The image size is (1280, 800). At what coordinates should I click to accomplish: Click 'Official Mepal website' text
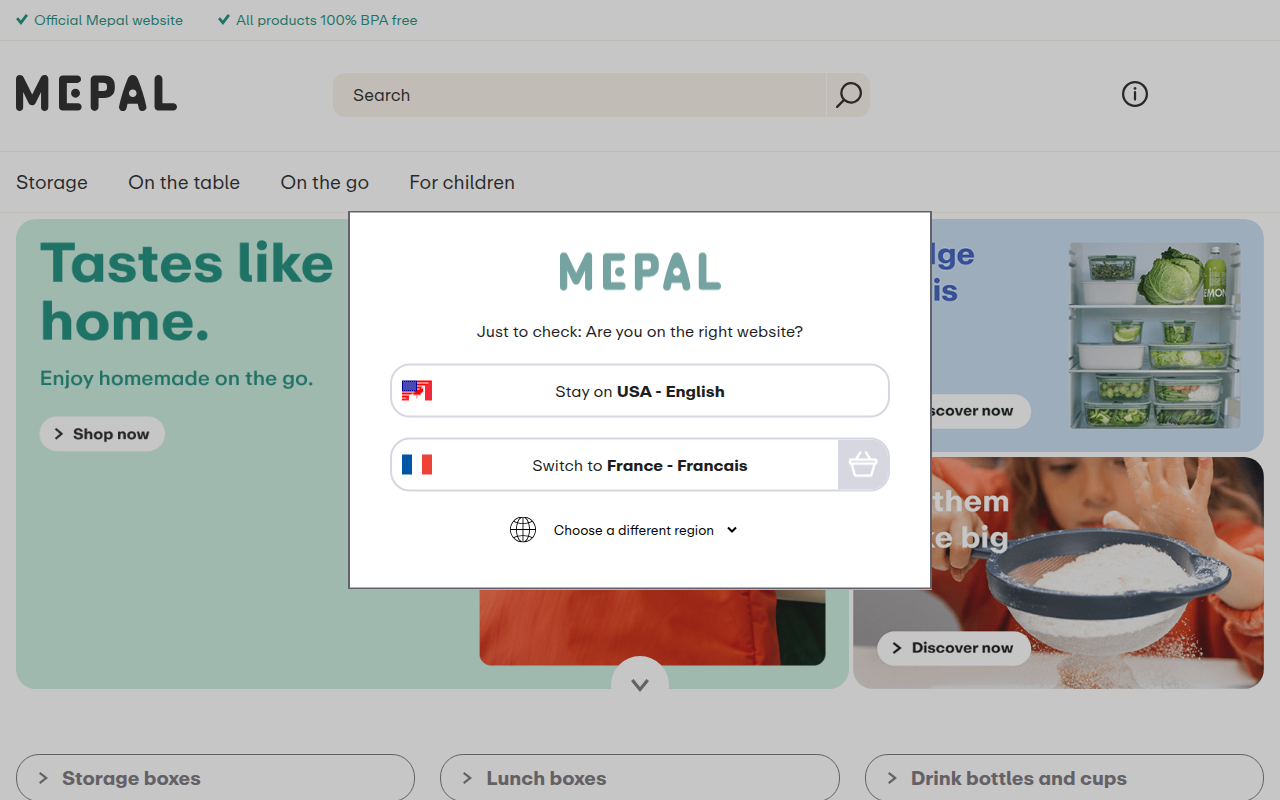coord(108,20)
